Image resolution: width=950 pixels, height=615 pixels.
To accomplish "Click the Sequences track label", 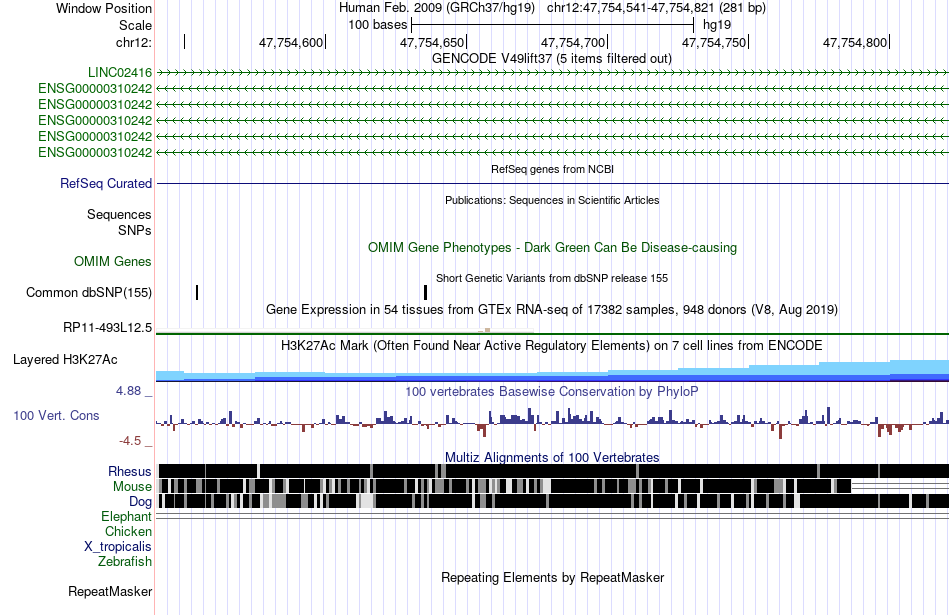I will click(119, 214).
